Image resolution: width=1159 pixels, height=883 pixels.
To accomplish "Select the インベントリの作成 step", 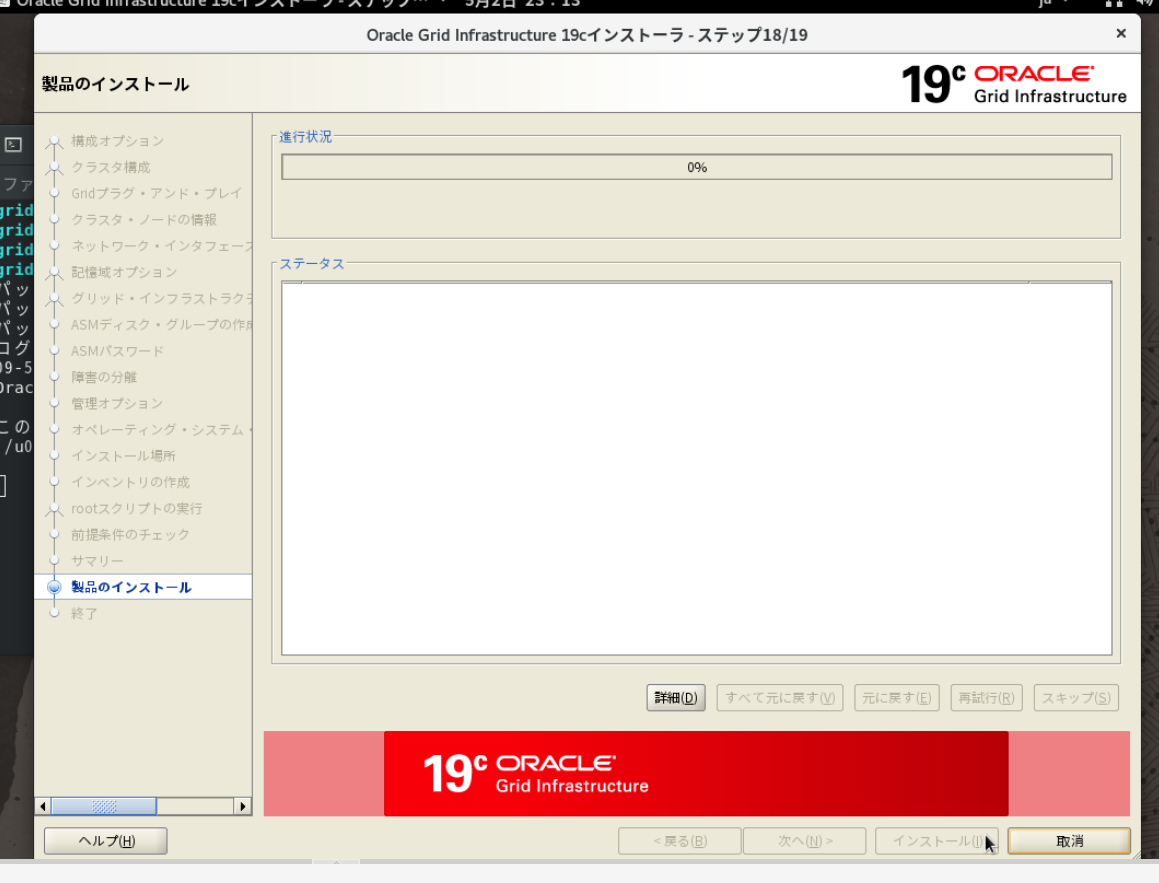I will point(131,482).
